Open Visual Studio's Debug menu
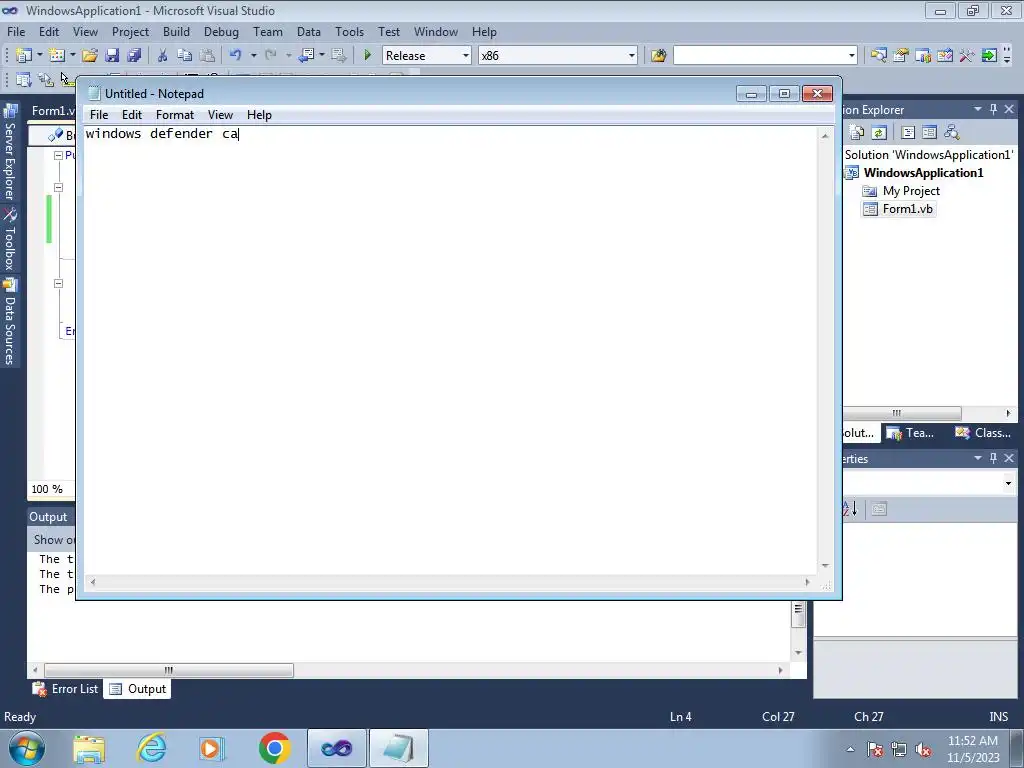Viewport: 1024px width, 768px height. click(x=221, y=31)
